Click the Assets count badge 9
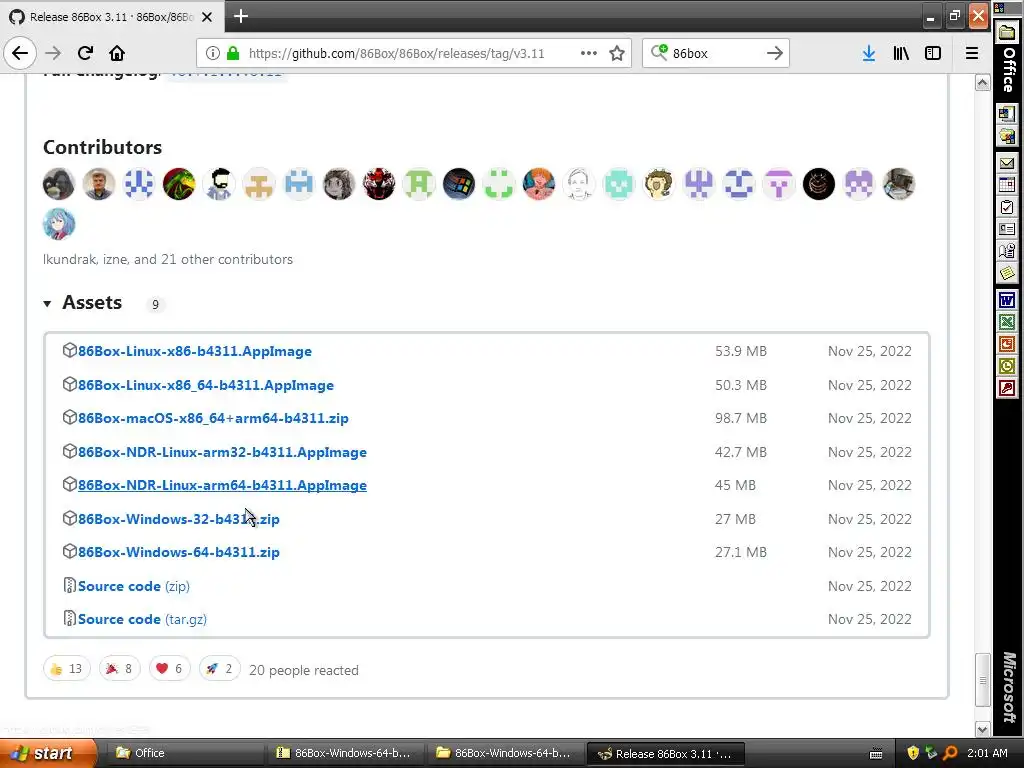 click(155, 304)
